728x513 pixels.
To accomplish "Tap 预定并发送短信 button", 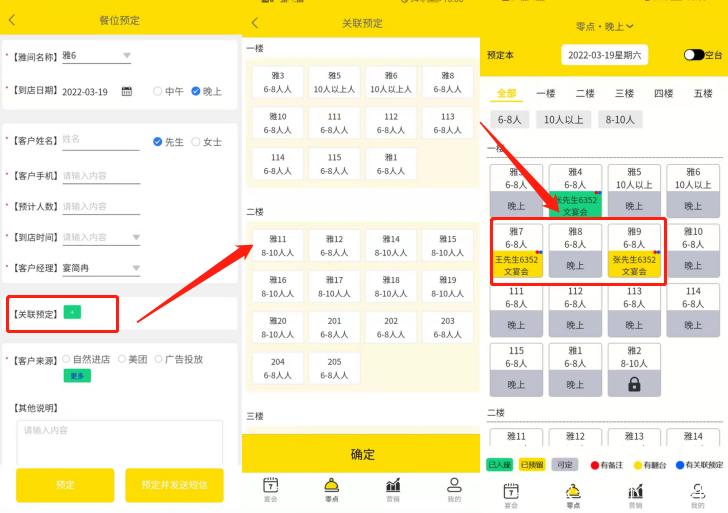I will 174,485.
